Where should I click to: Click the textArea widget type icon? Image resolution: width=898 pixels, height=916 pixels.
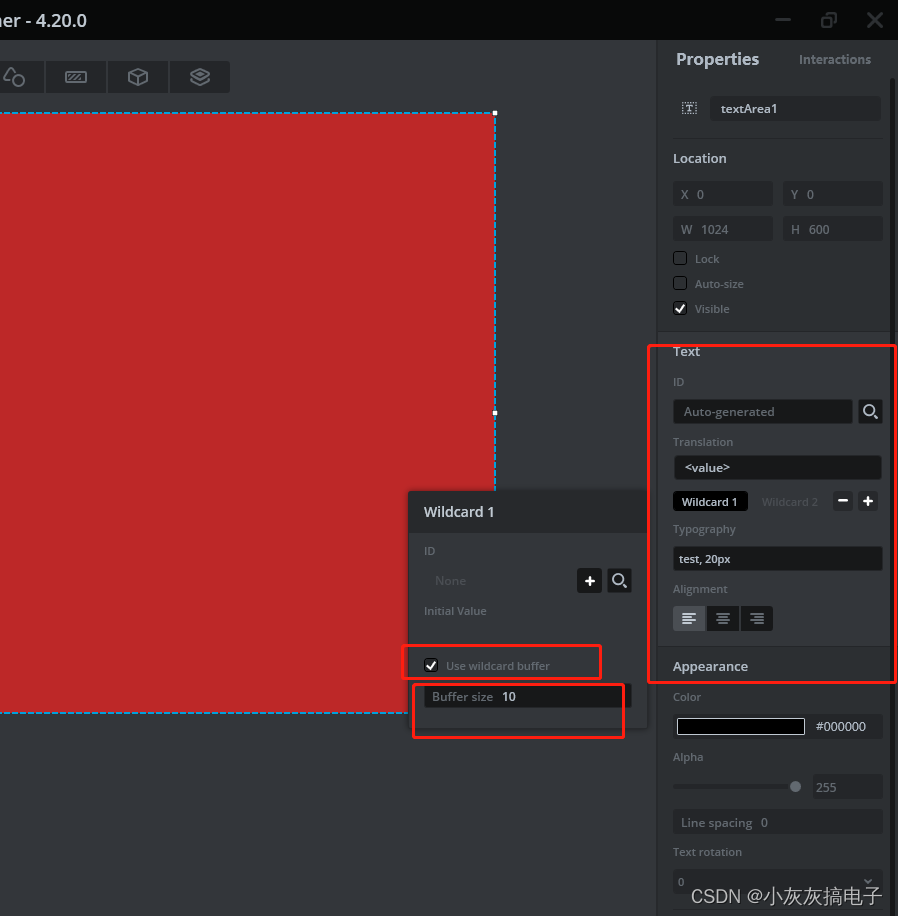click(689, 108)
